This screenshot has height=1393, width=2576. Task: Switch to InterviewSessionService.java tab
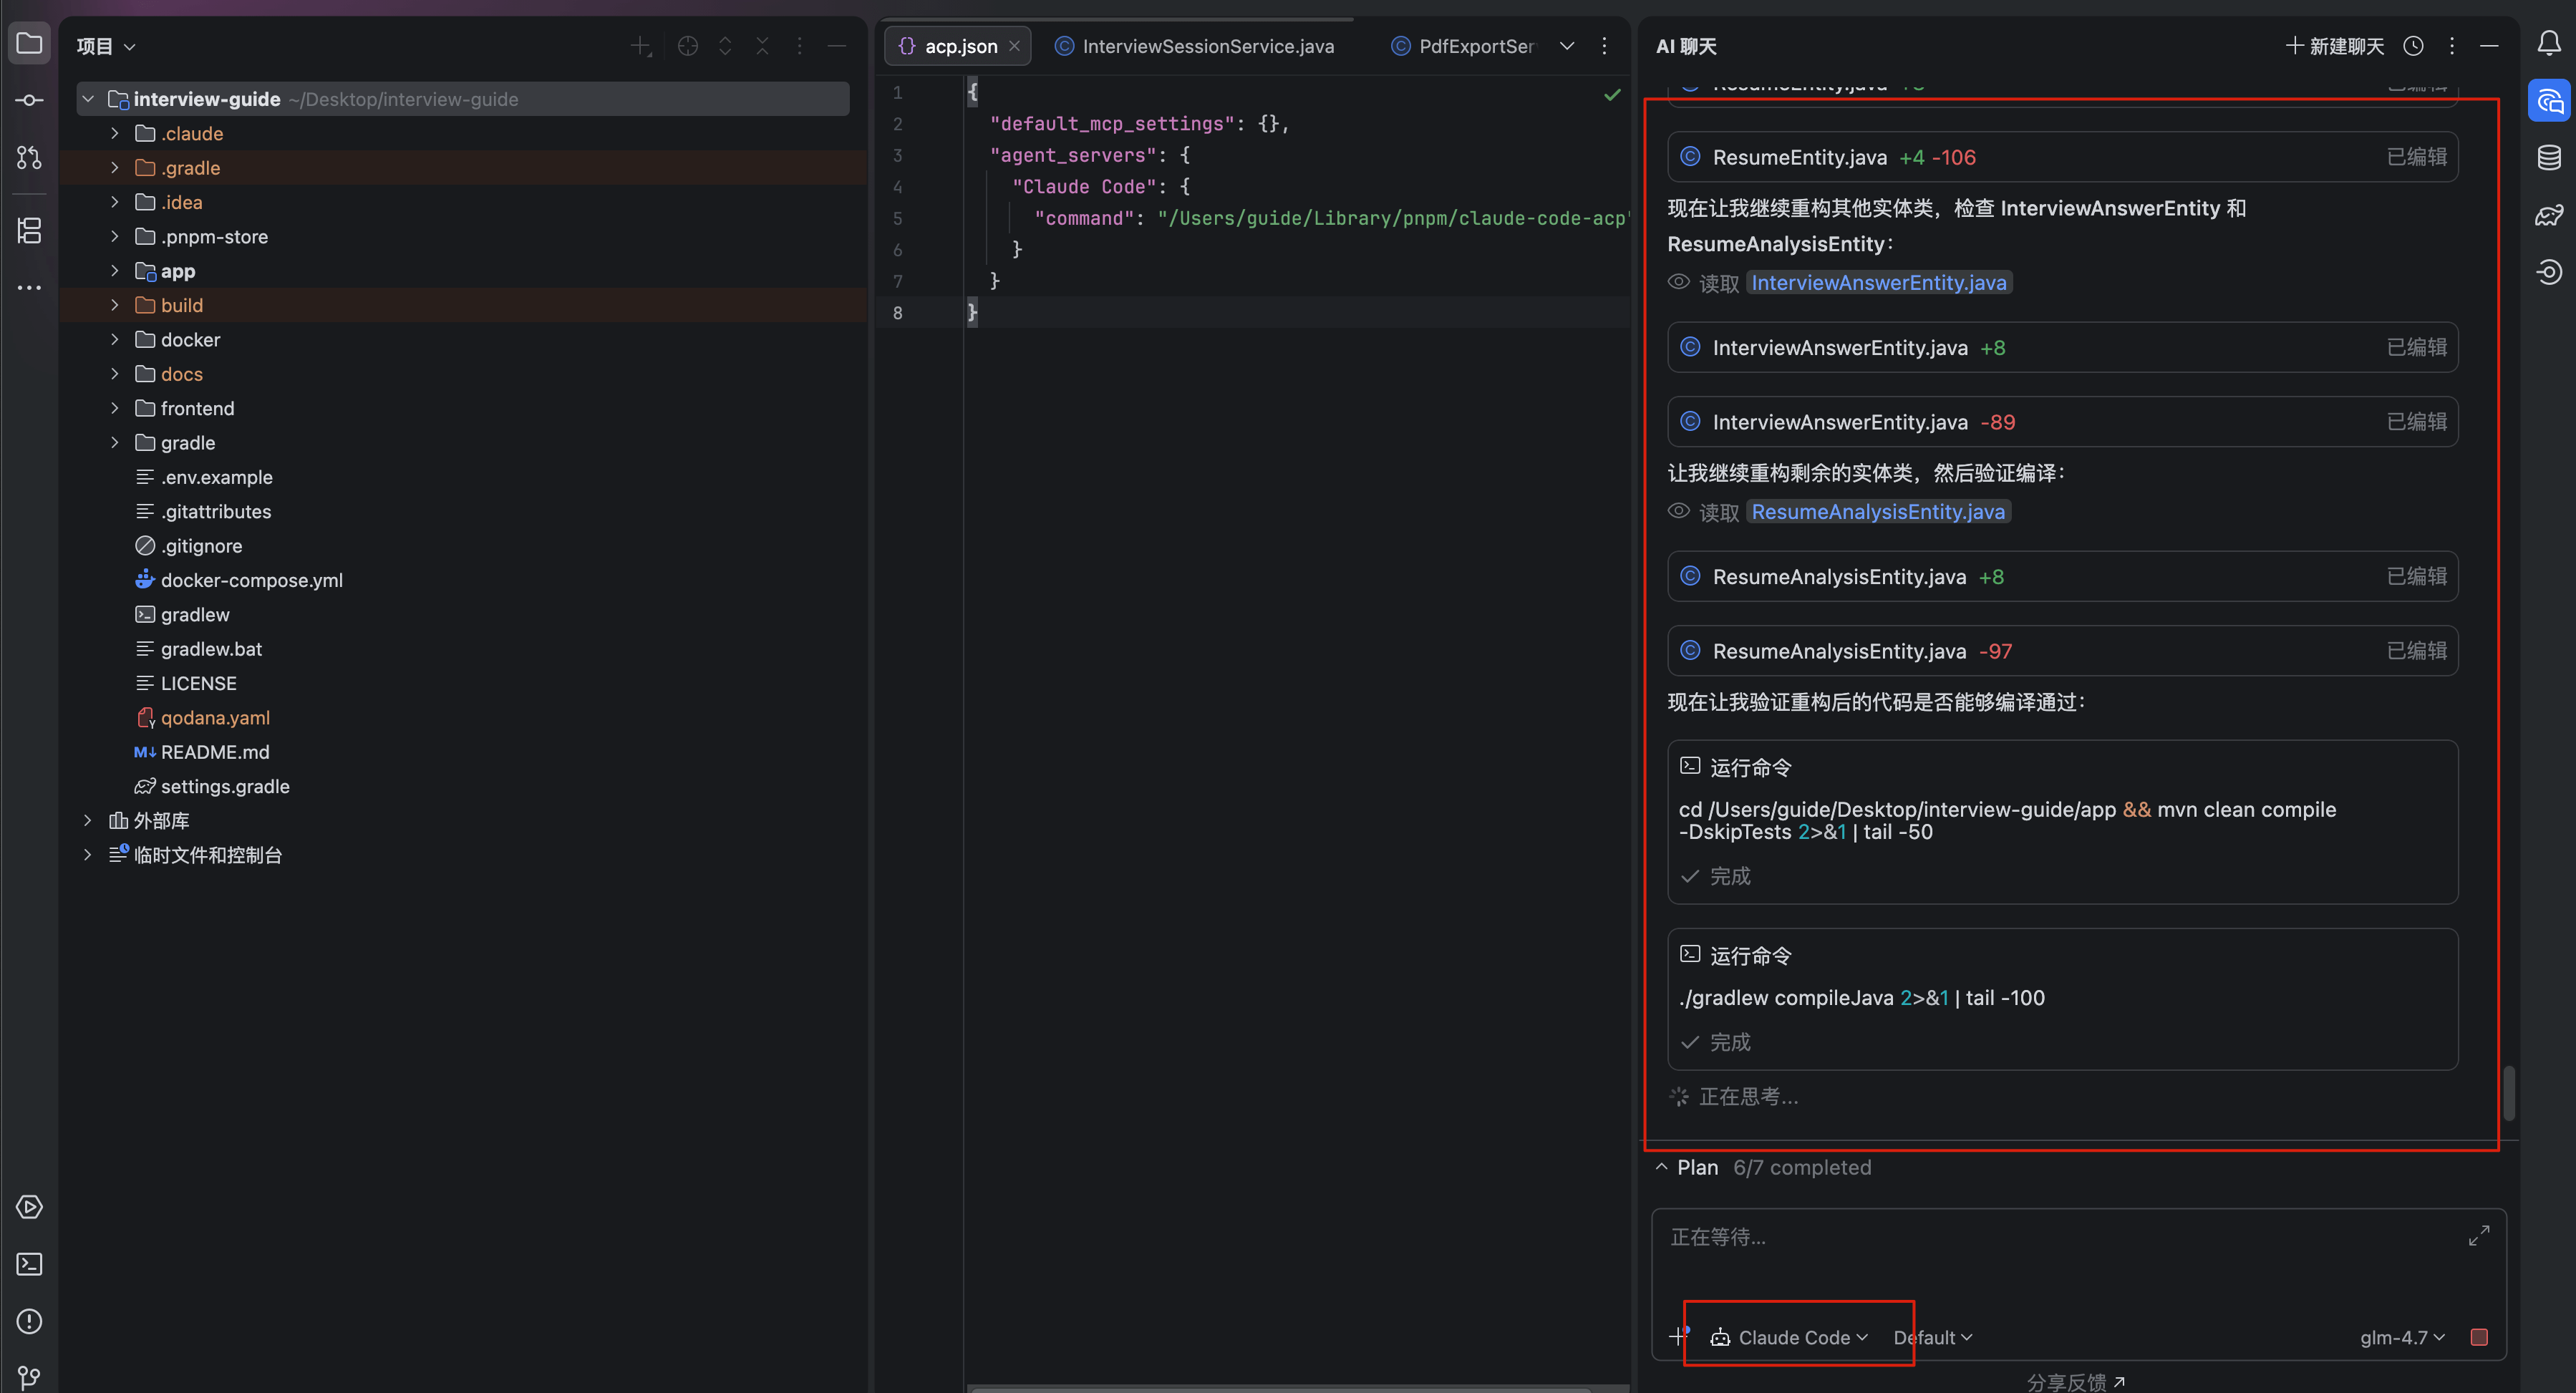pyautogui.click(x=1207, y=46)
